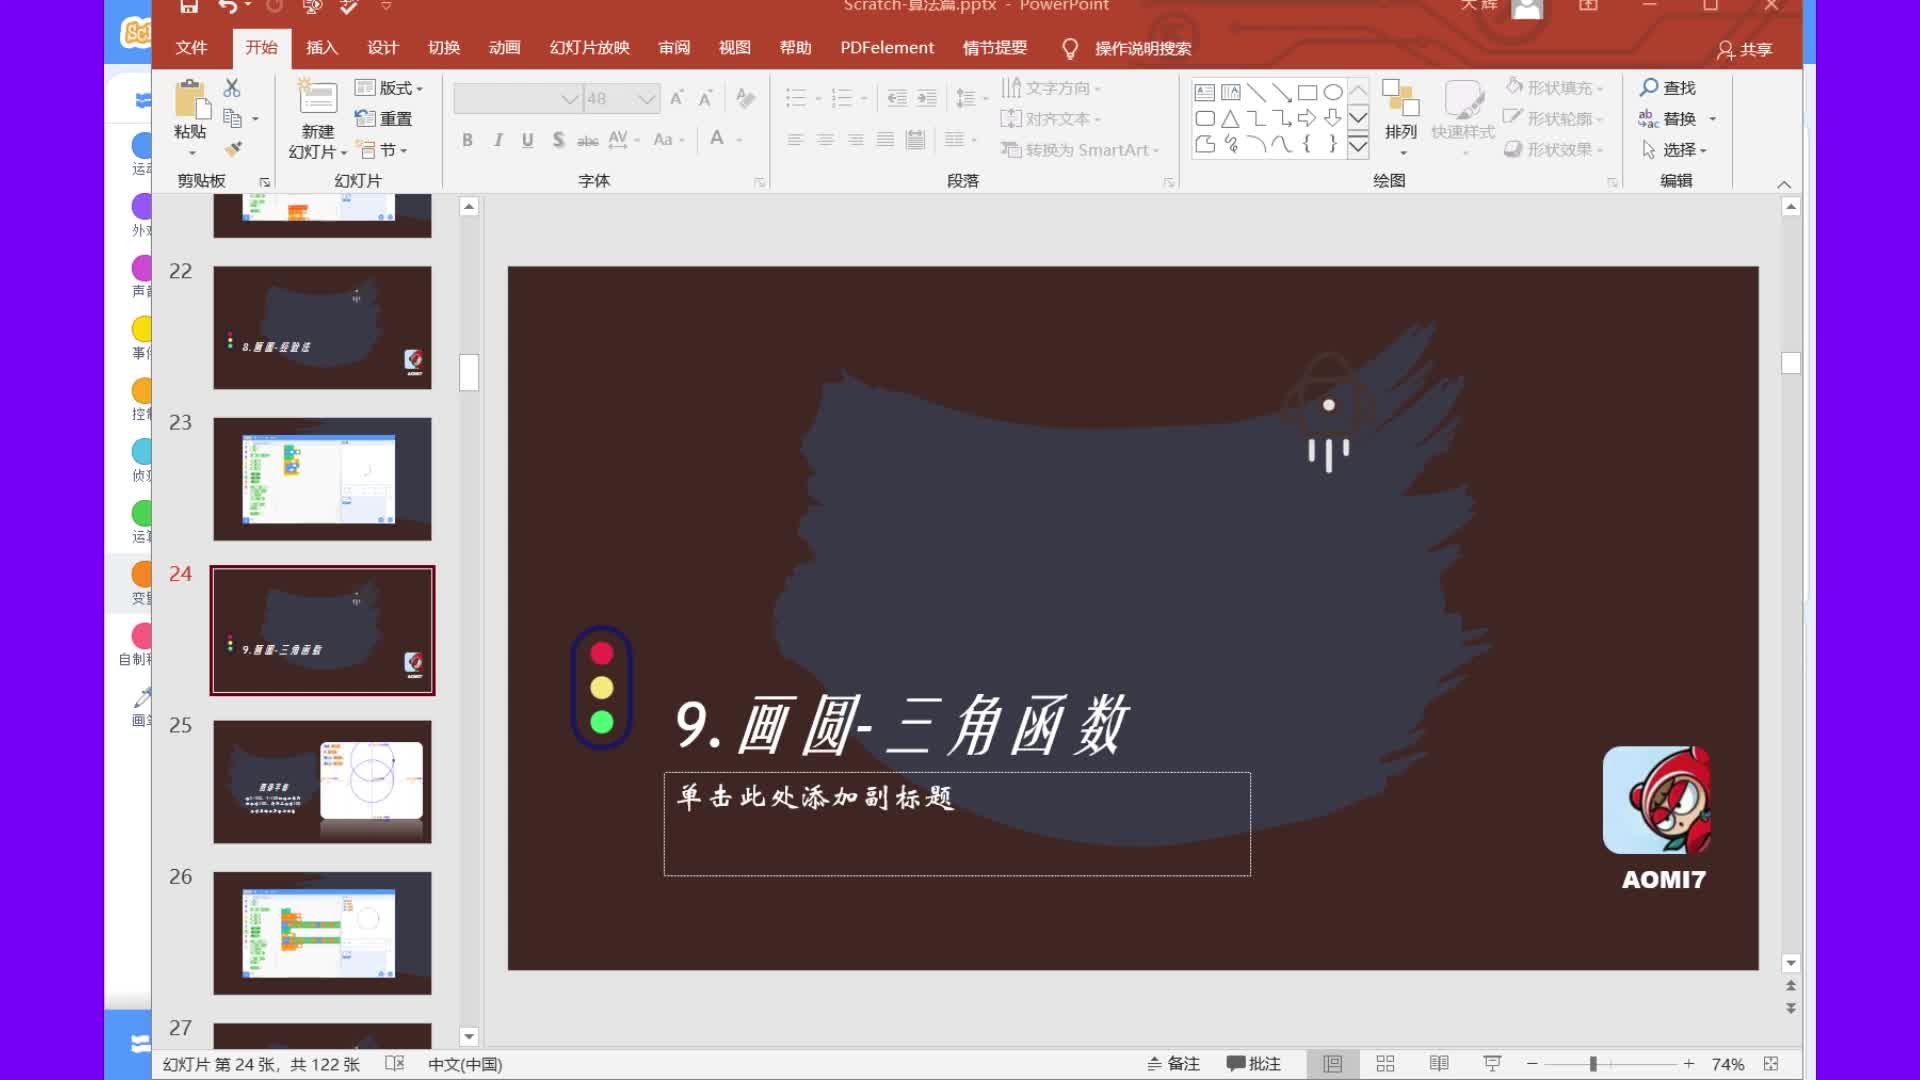Image resolution: width=1920 pixels, height=1080 pixels.
Task: Toggle Italic formatting
Action: point(497,140)
